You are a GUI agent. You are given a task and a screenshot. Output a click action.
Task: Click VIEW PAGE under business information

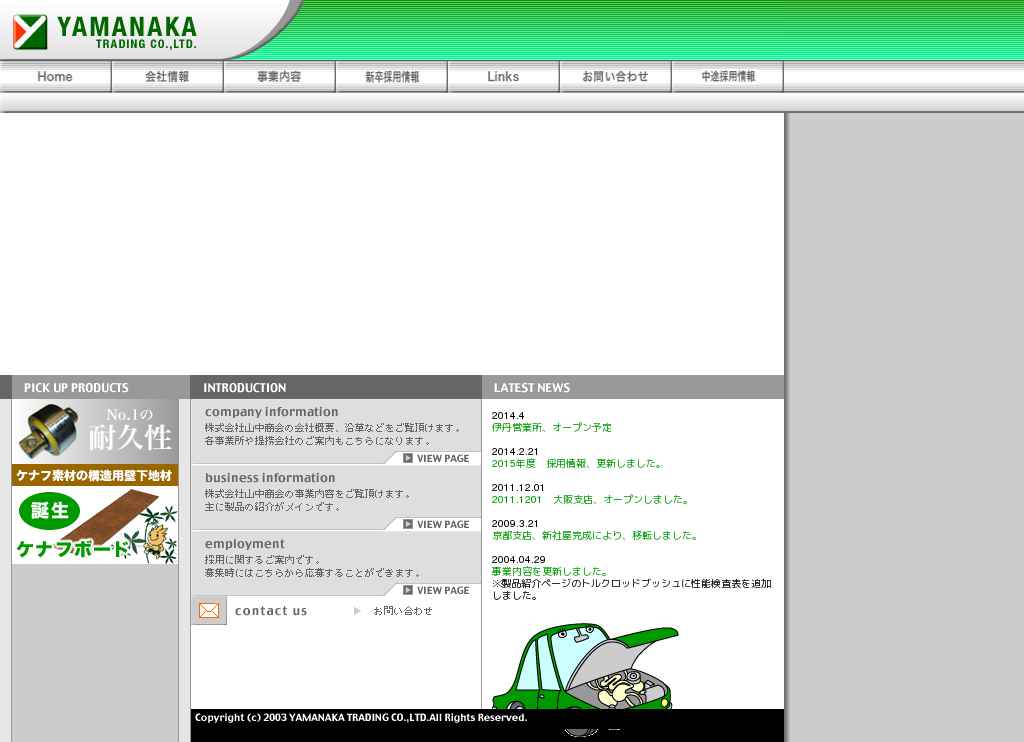pos(436,525)
